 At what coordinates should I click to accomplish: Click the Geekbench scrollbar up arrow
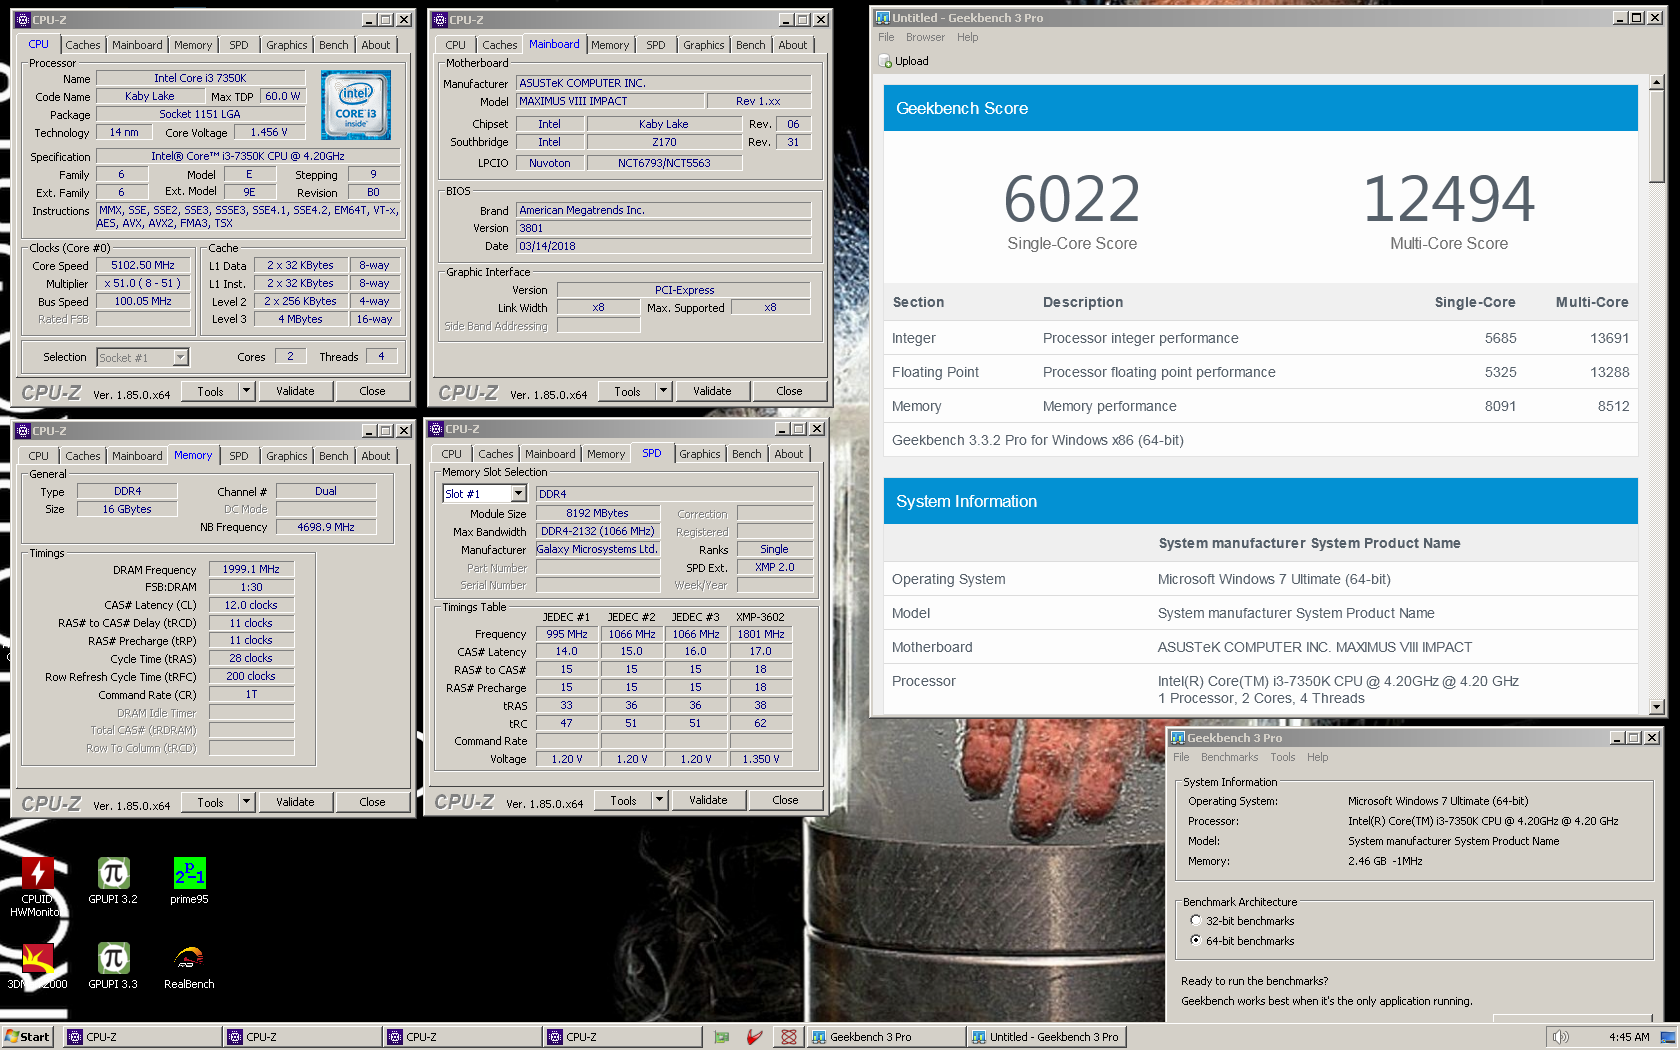1657,83
